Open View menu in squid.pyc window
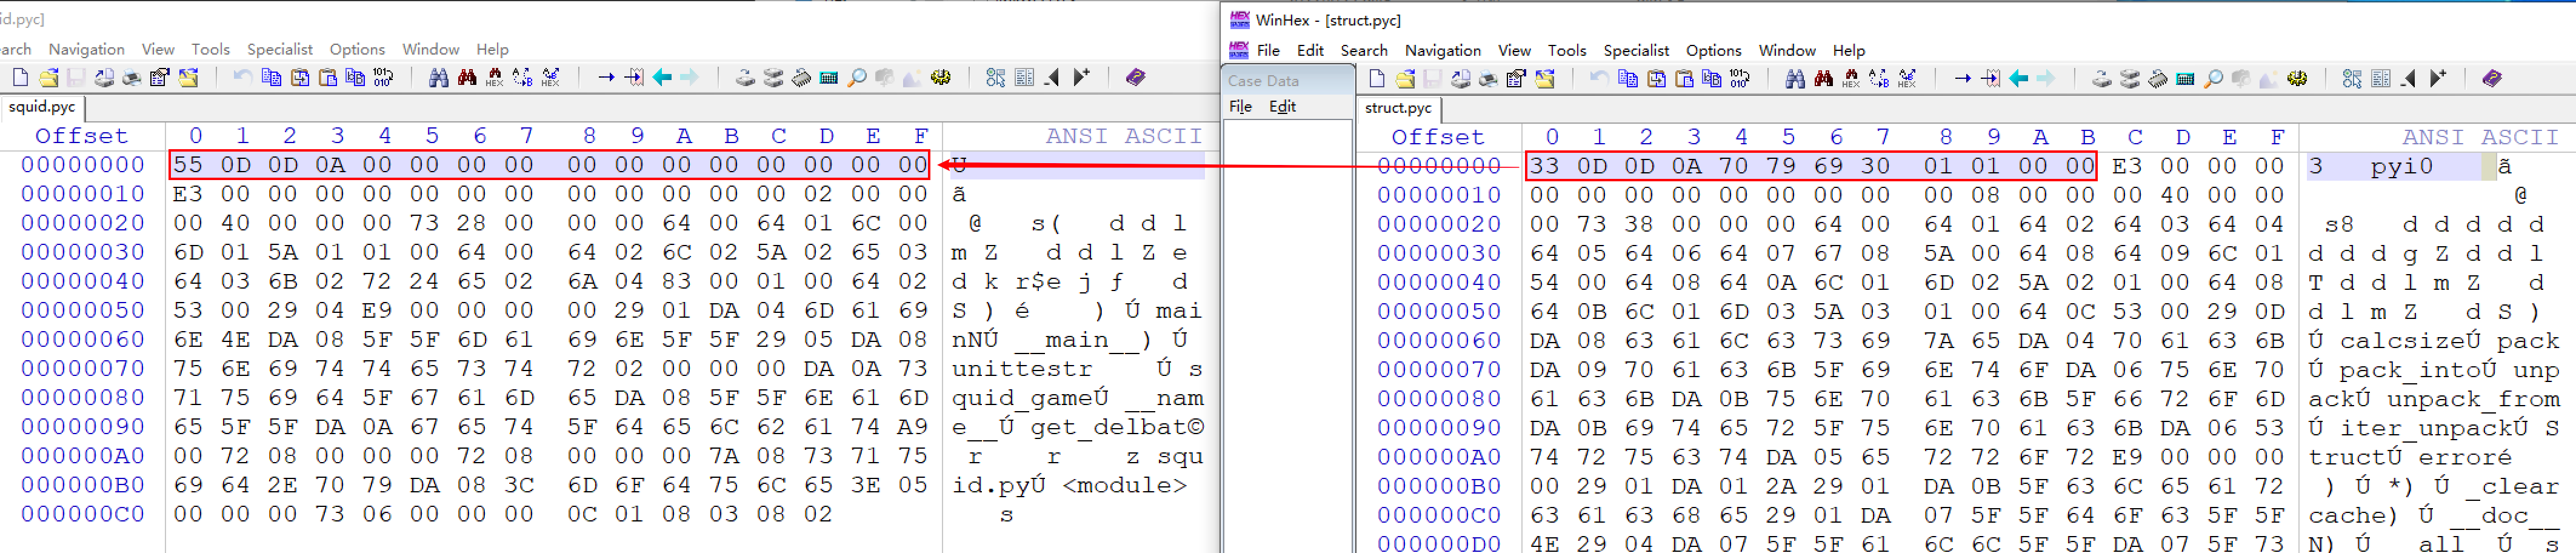 [x=158, y=49]
